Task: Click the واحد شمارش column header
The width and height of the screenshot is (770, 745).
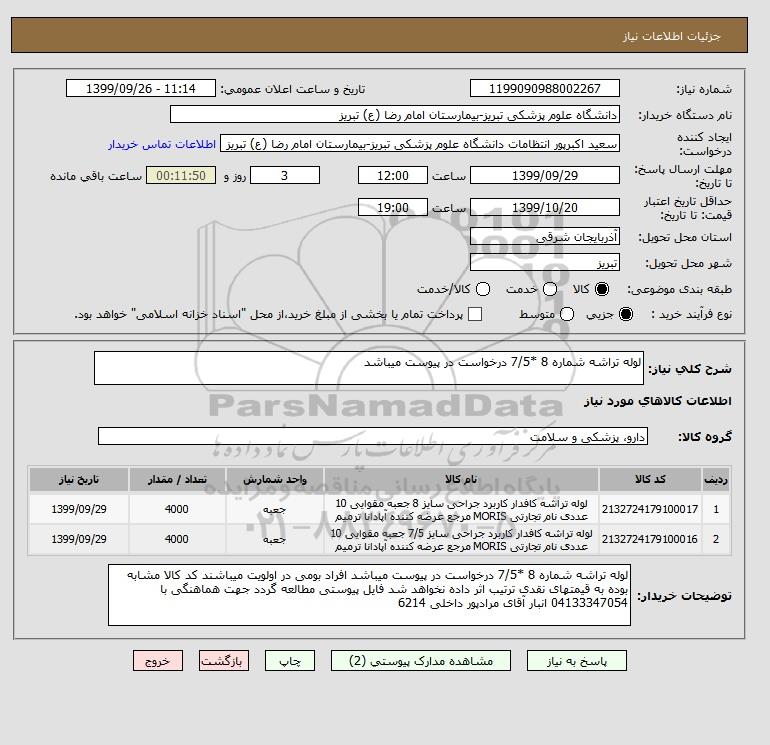Action: coord(275,479)
